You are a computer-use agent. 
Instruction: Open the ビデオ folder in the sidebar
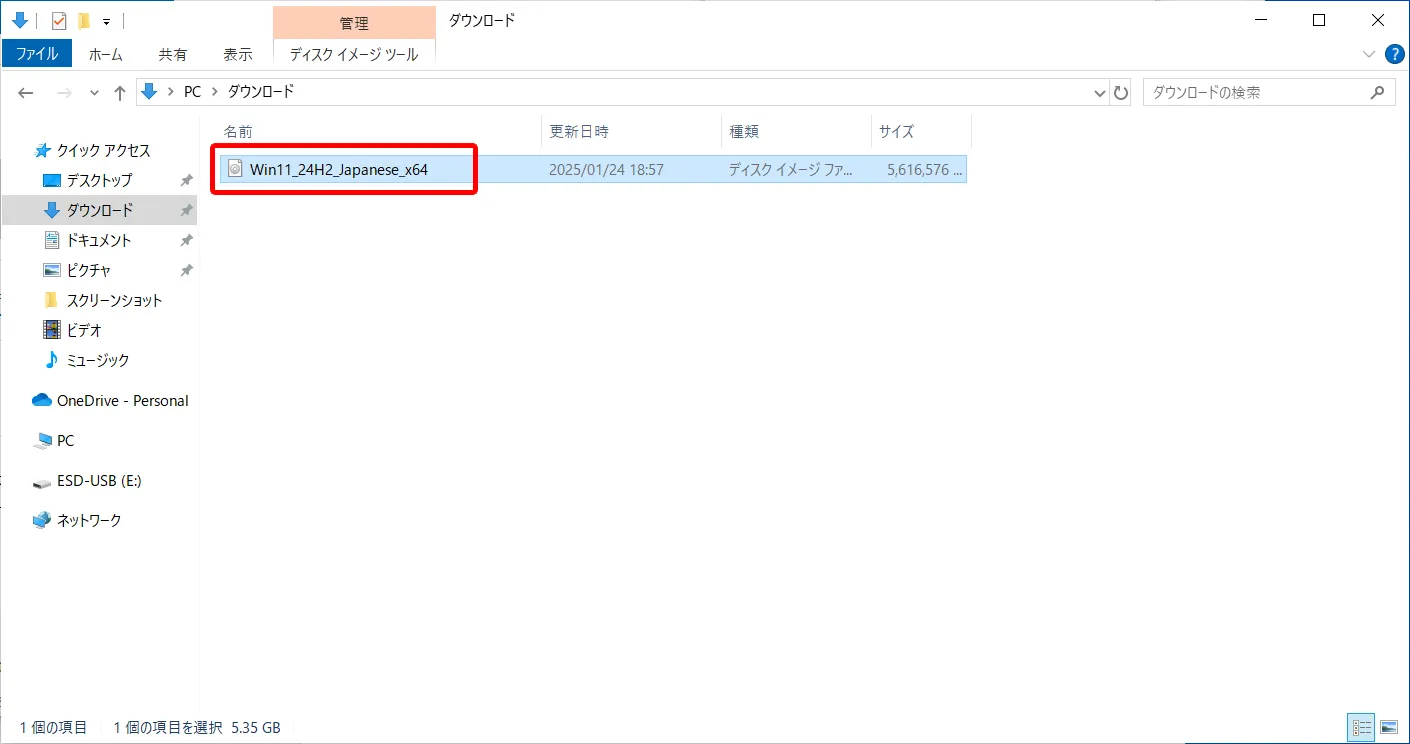[x=84, y=330]
